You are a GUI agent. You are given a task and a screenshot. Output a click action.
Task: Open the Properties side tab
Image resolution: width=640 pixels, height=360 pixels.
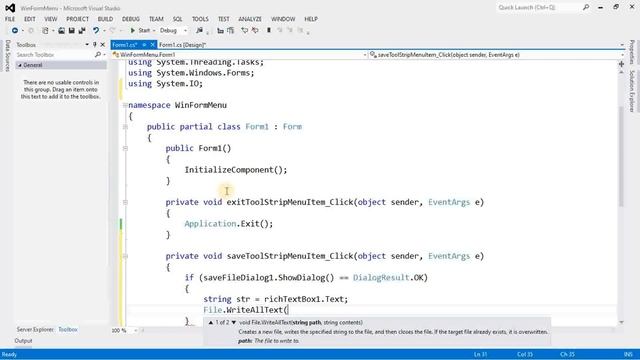632,52
